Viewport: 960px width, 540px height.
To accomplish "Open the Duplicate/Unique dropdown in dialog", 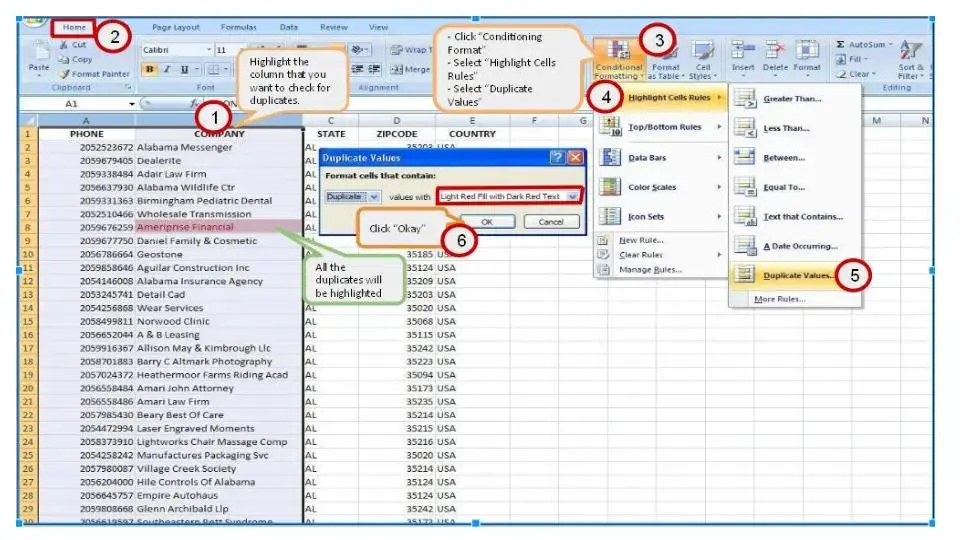I will pyautogui.click(x=353, y=197).
